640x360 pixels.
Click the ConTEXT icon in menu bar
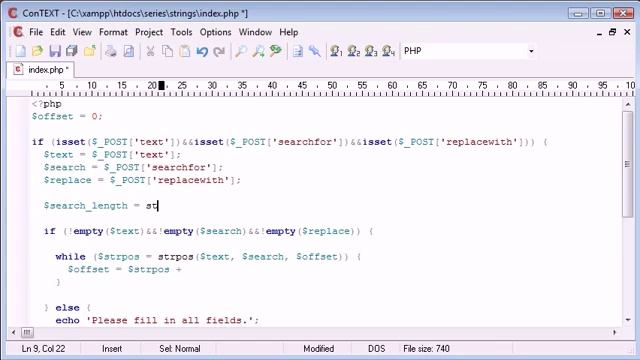[18, 32]
